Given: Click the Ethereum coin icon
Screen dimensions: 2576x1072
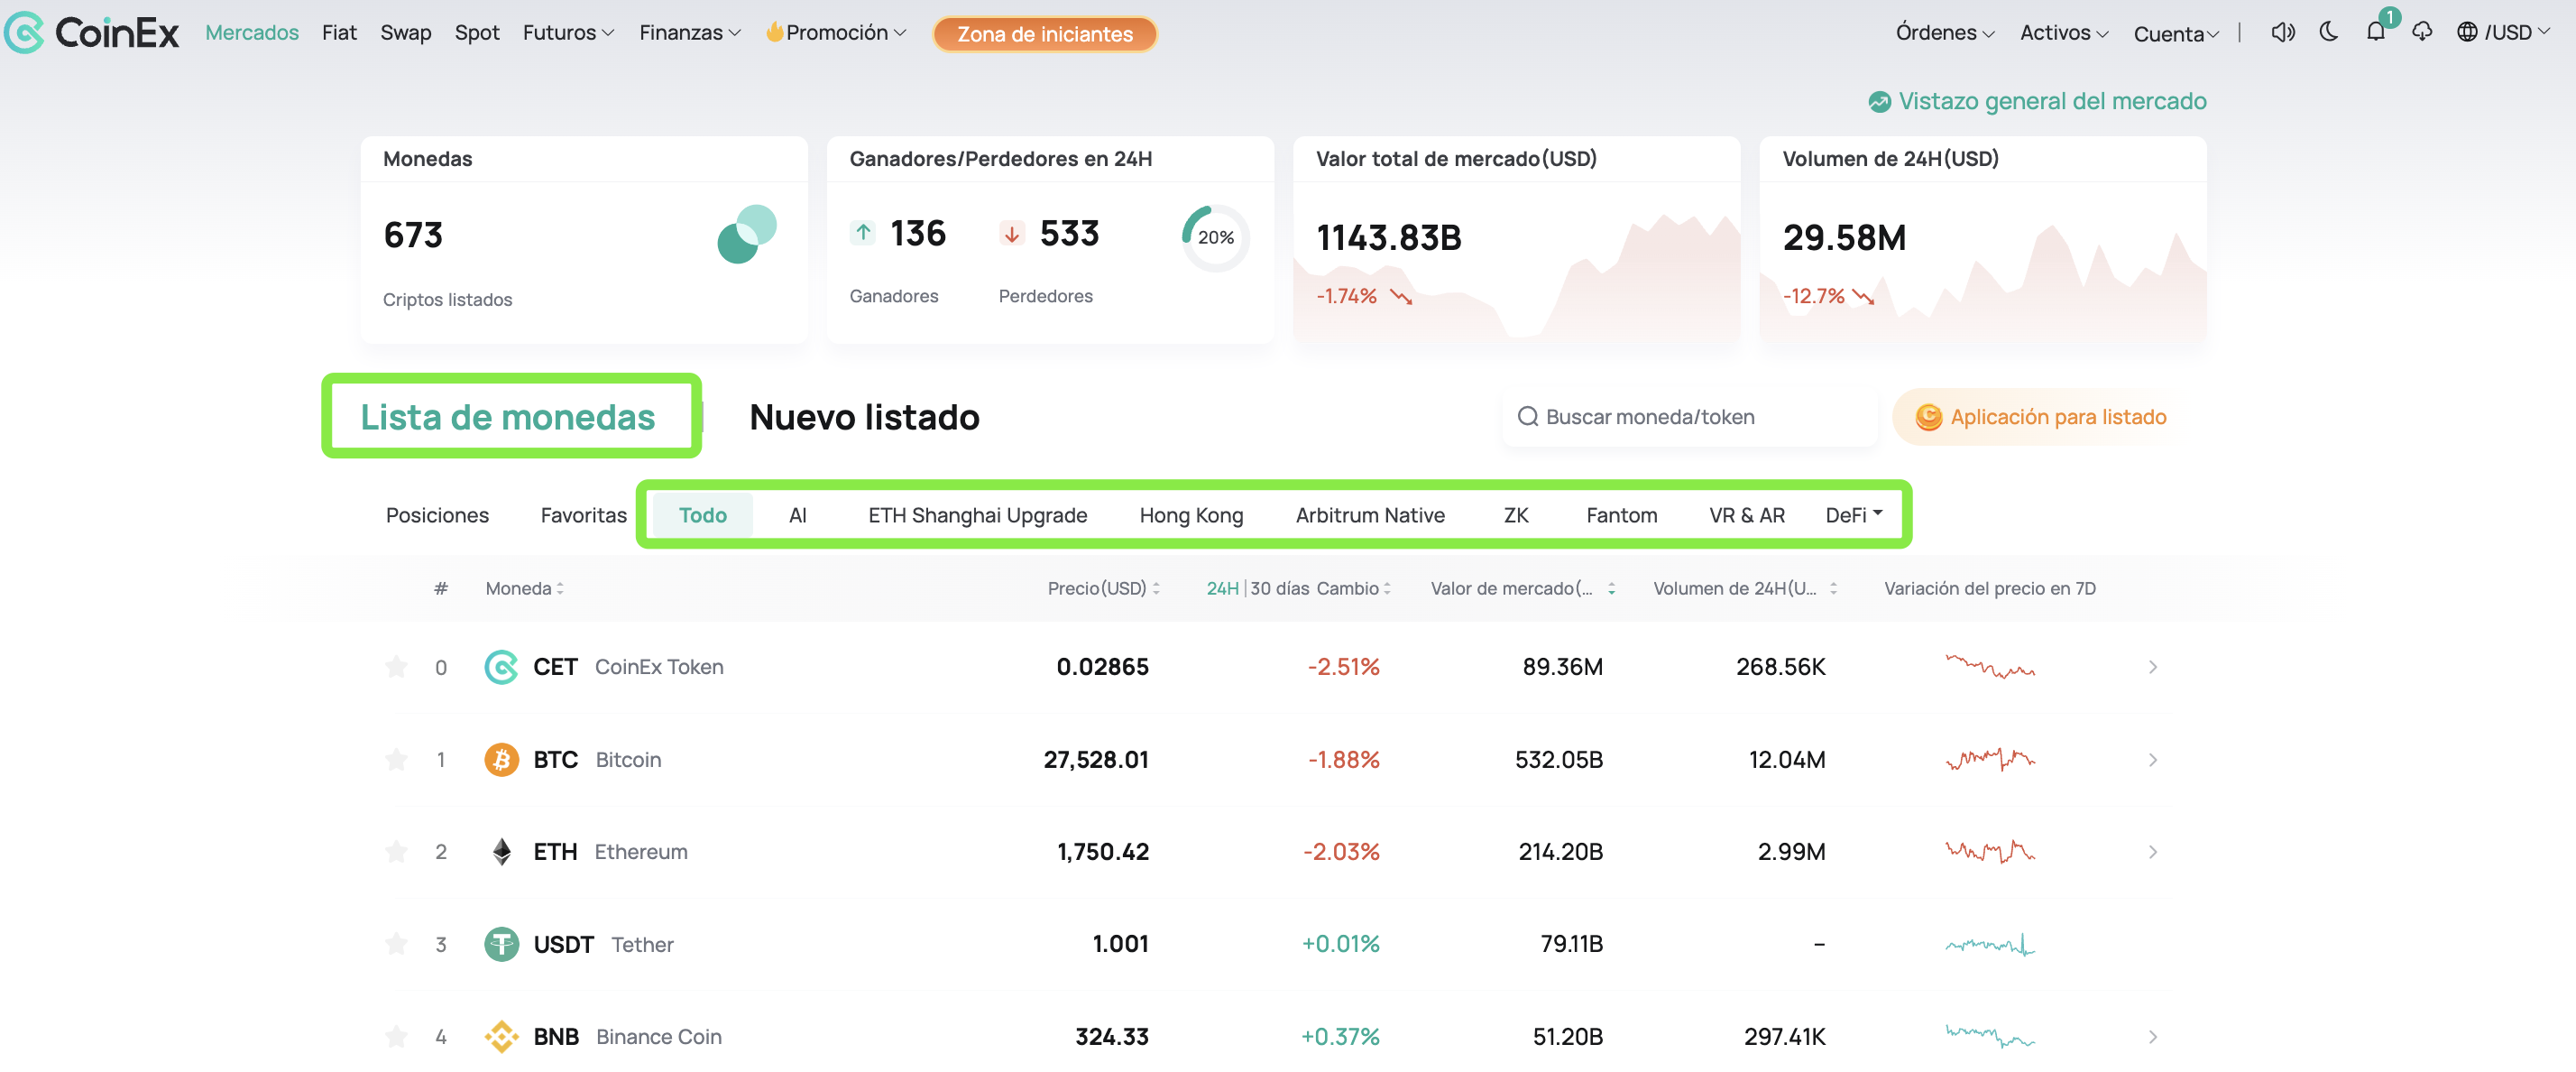Looking at the screenshot, I should point(501,852).
